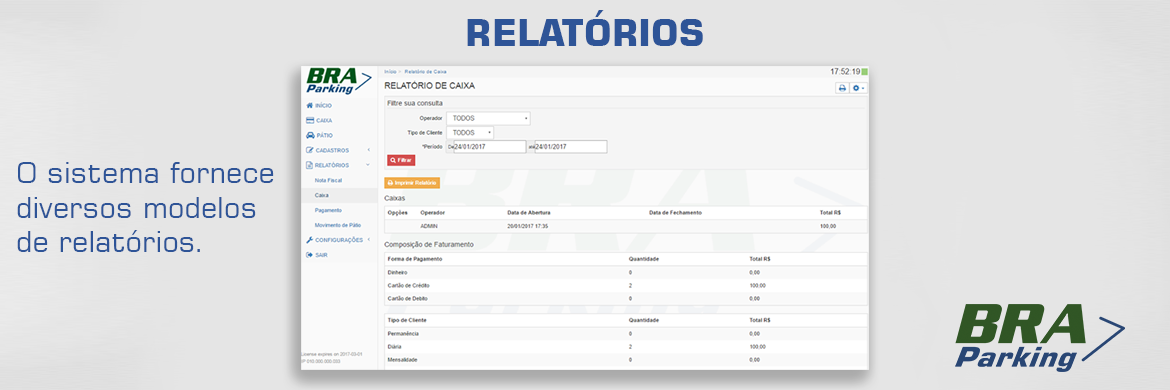This screenshot has width=1170, height=390.
Task: Open the Operador TODOS dropdown
Action: point(488,118)
